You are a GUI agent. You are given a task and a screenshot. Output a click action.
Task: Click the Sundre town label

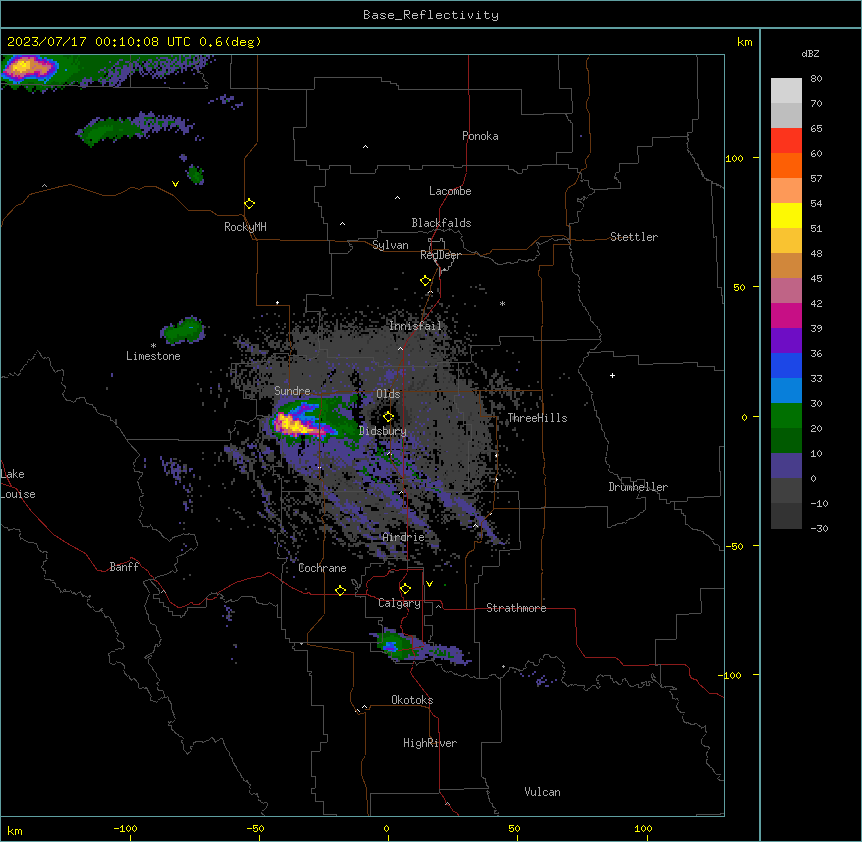click(292, 391)
